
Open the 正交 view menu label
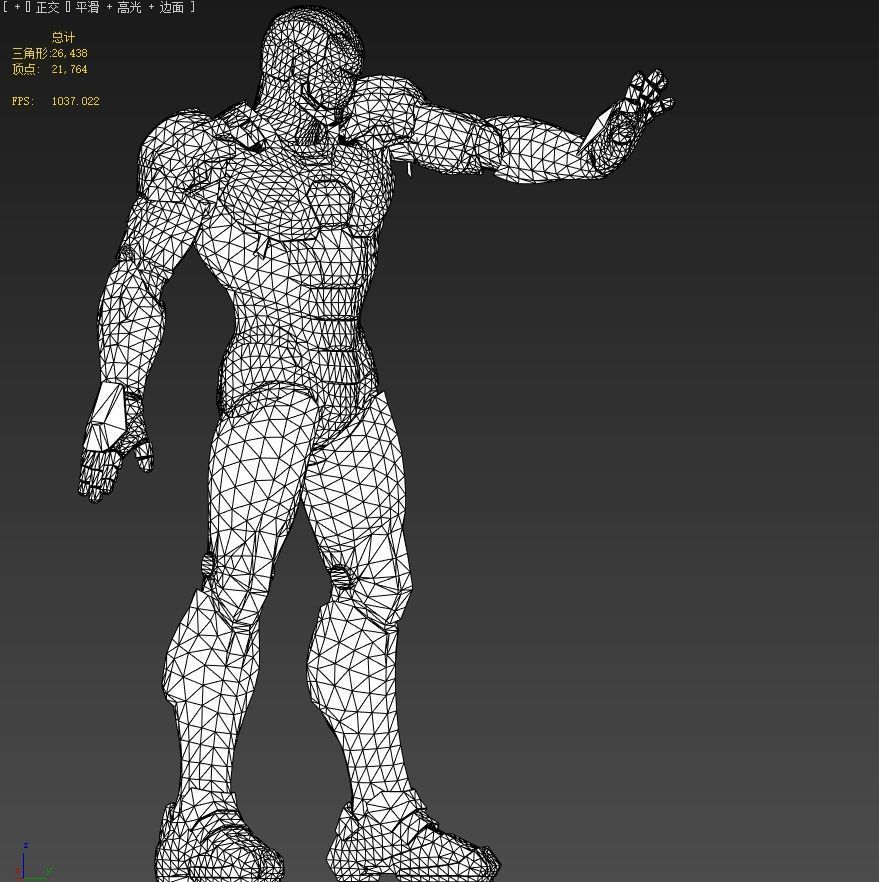pyautogui.click(x=47, y=7)
